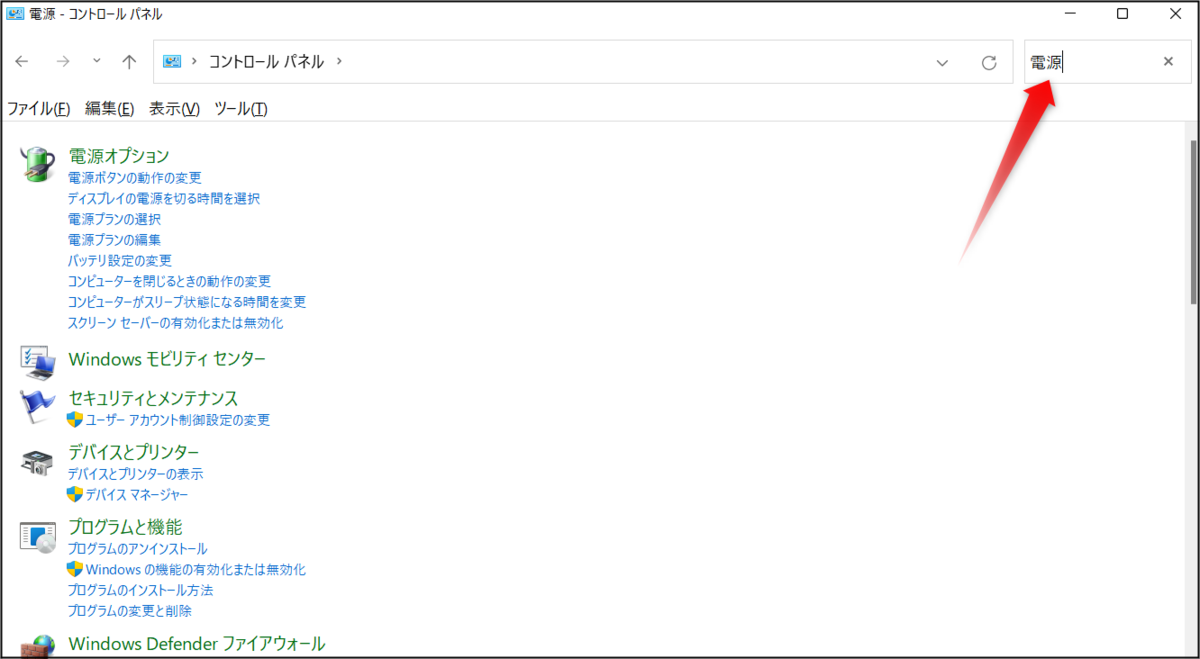Open バッテリ設定の変更 link

(119, 260)
